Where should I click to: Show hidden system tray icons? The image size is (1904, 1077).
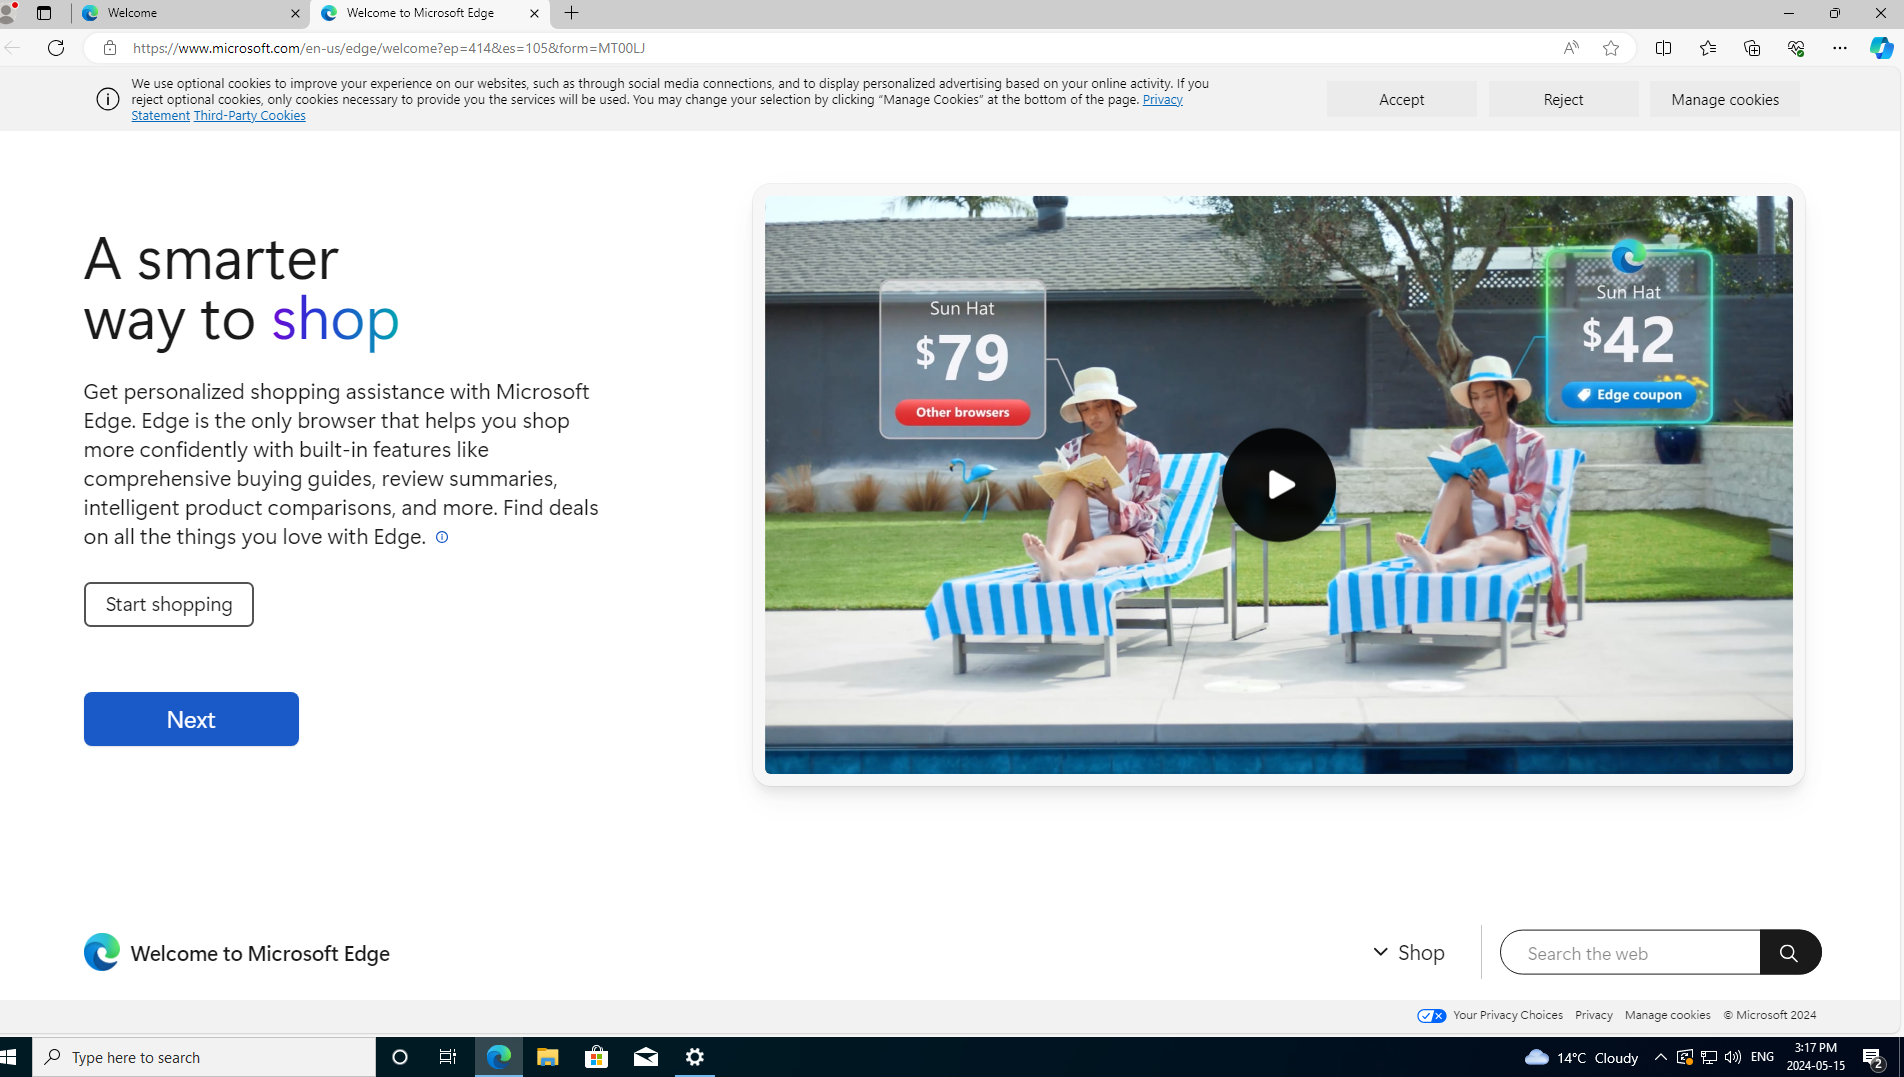[x=1660, y=1057]
